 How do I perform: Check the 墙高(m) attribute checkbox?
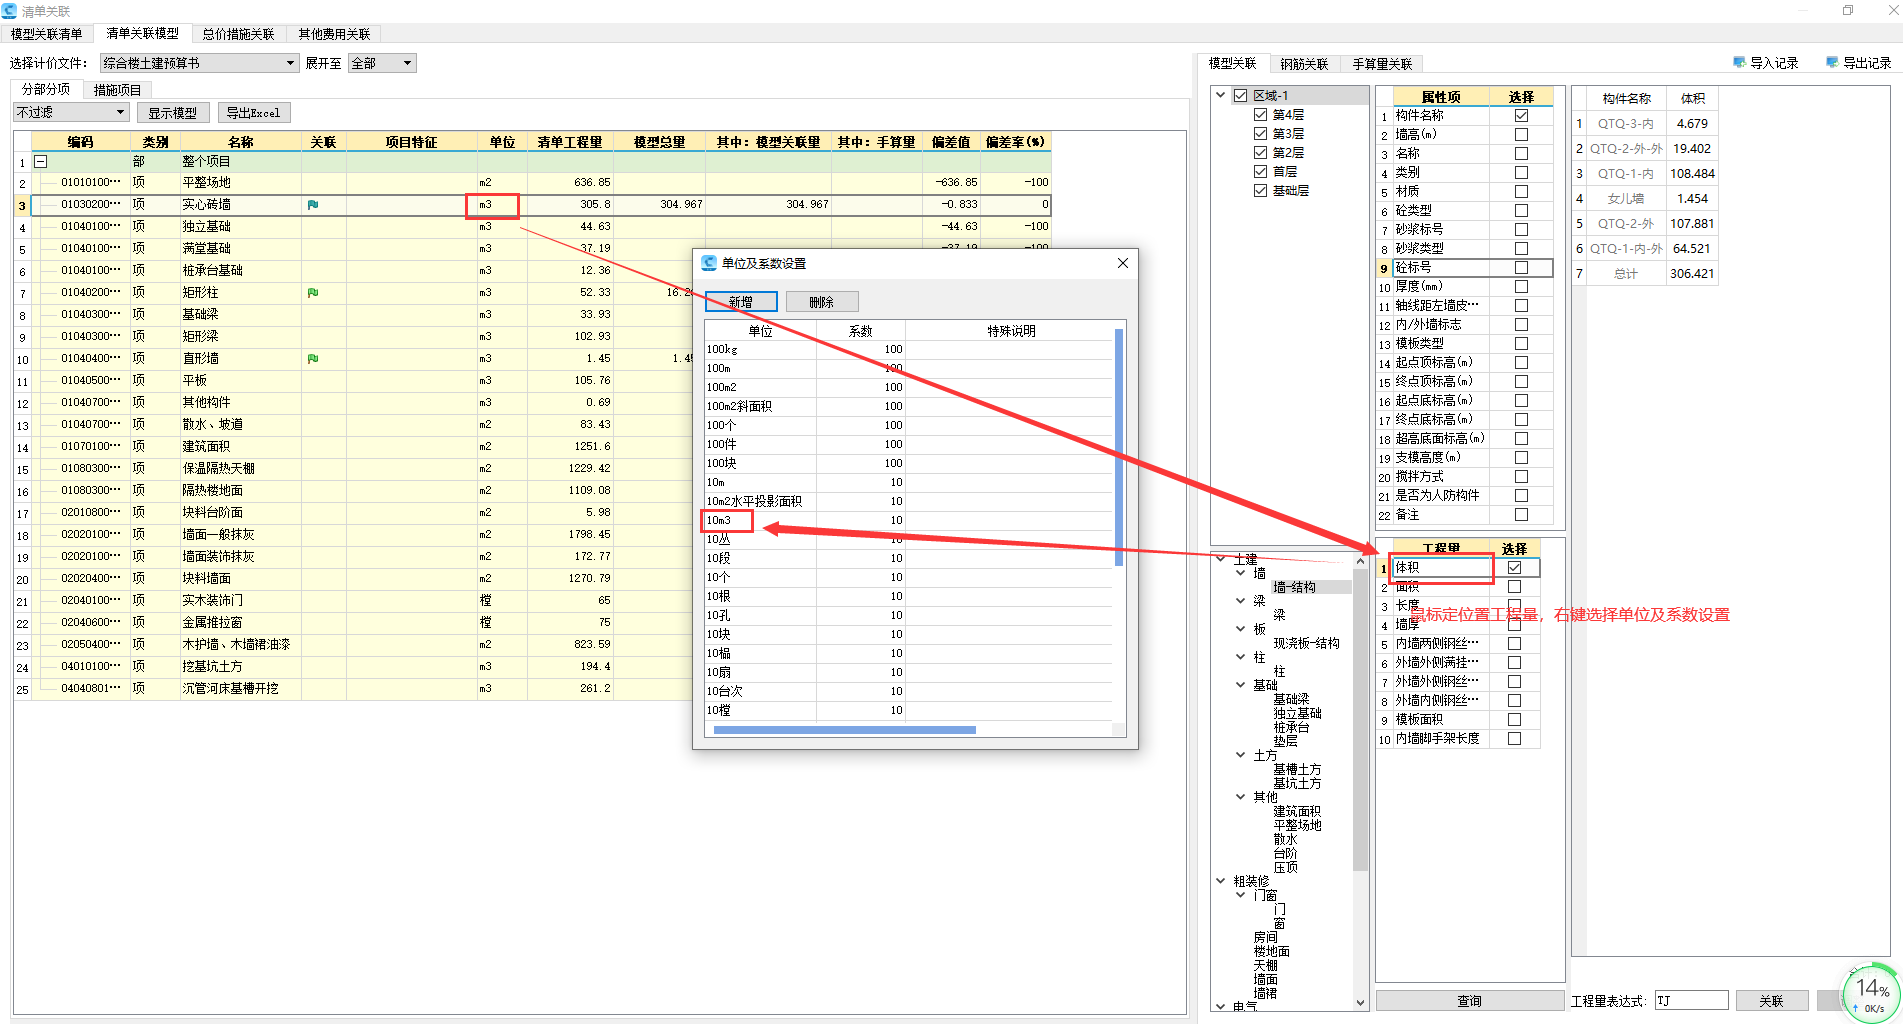click(x=1521, y=135)
